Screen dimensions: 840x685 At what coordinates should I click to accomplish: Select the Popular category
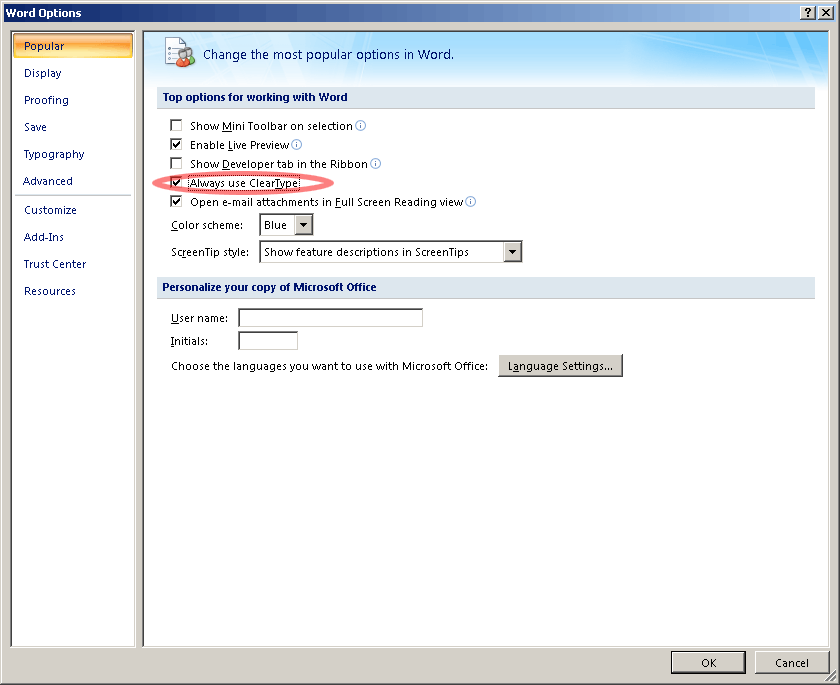73,46
